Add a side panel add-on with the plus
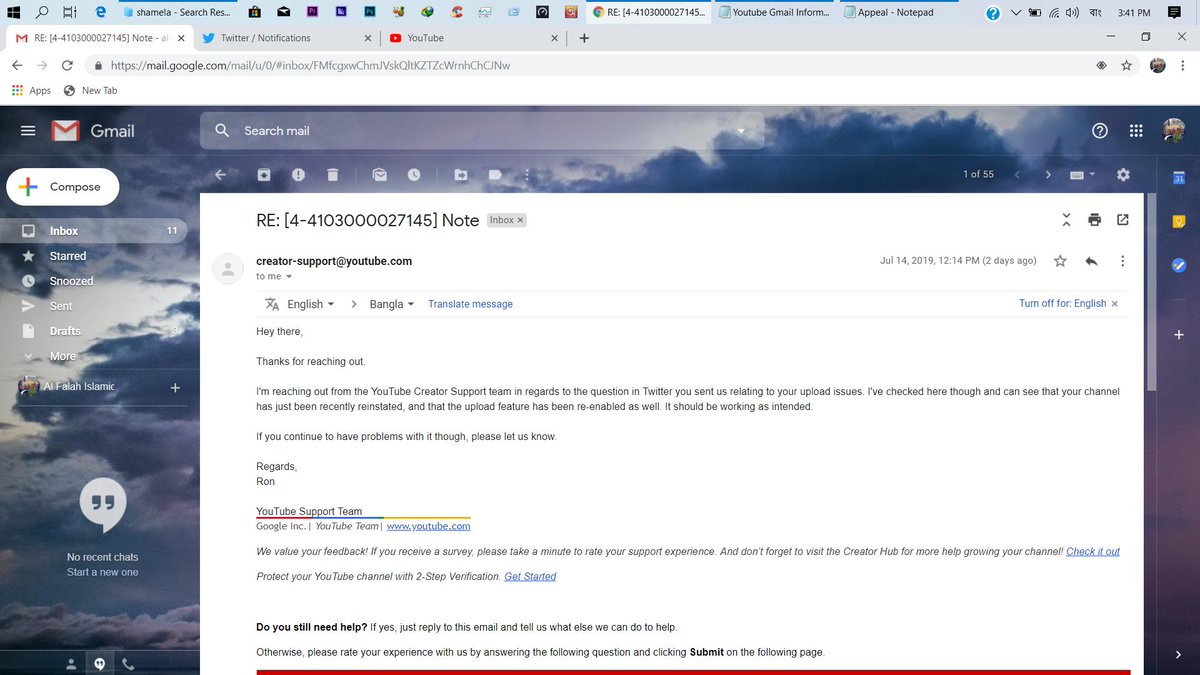1200x675 pixels. 1179,335
